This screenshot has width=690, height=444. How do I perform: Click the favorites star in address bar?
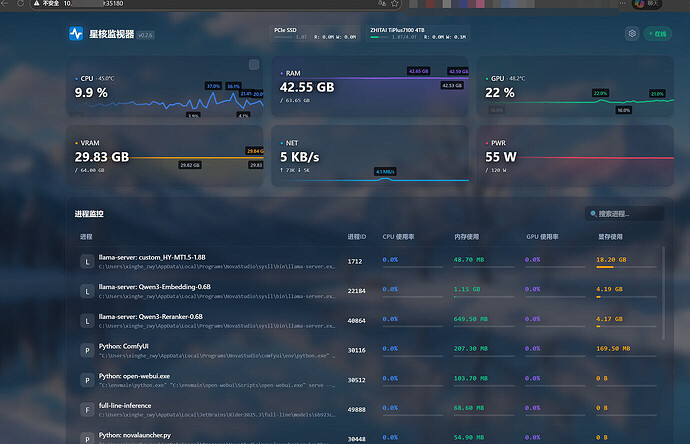395,4
